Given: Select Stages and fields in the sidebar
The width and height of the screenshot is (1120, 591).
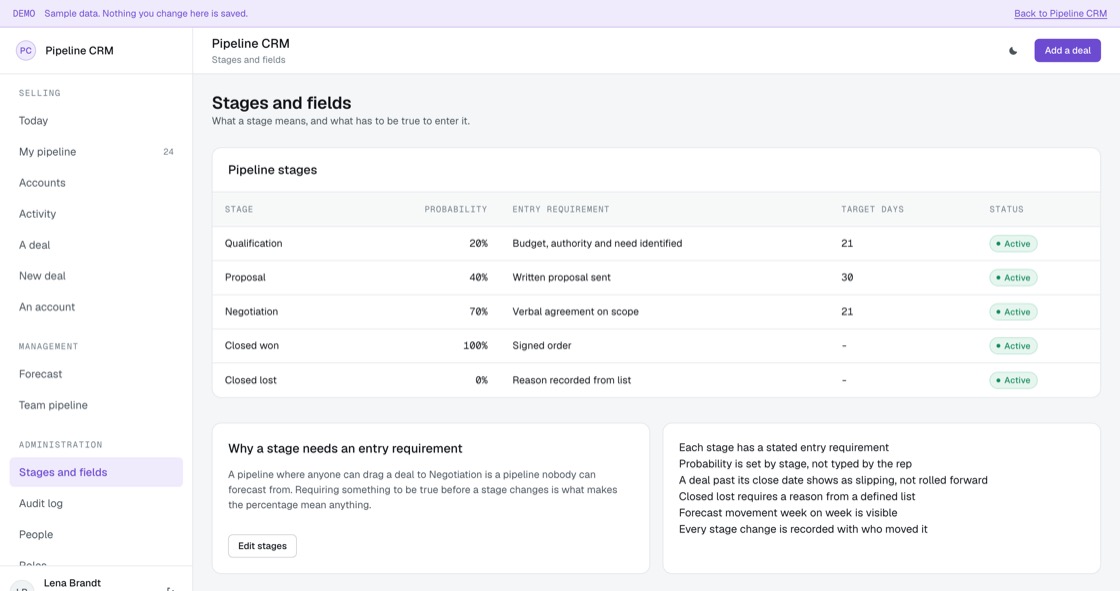Looking at the screenshot, I should 96,472.
